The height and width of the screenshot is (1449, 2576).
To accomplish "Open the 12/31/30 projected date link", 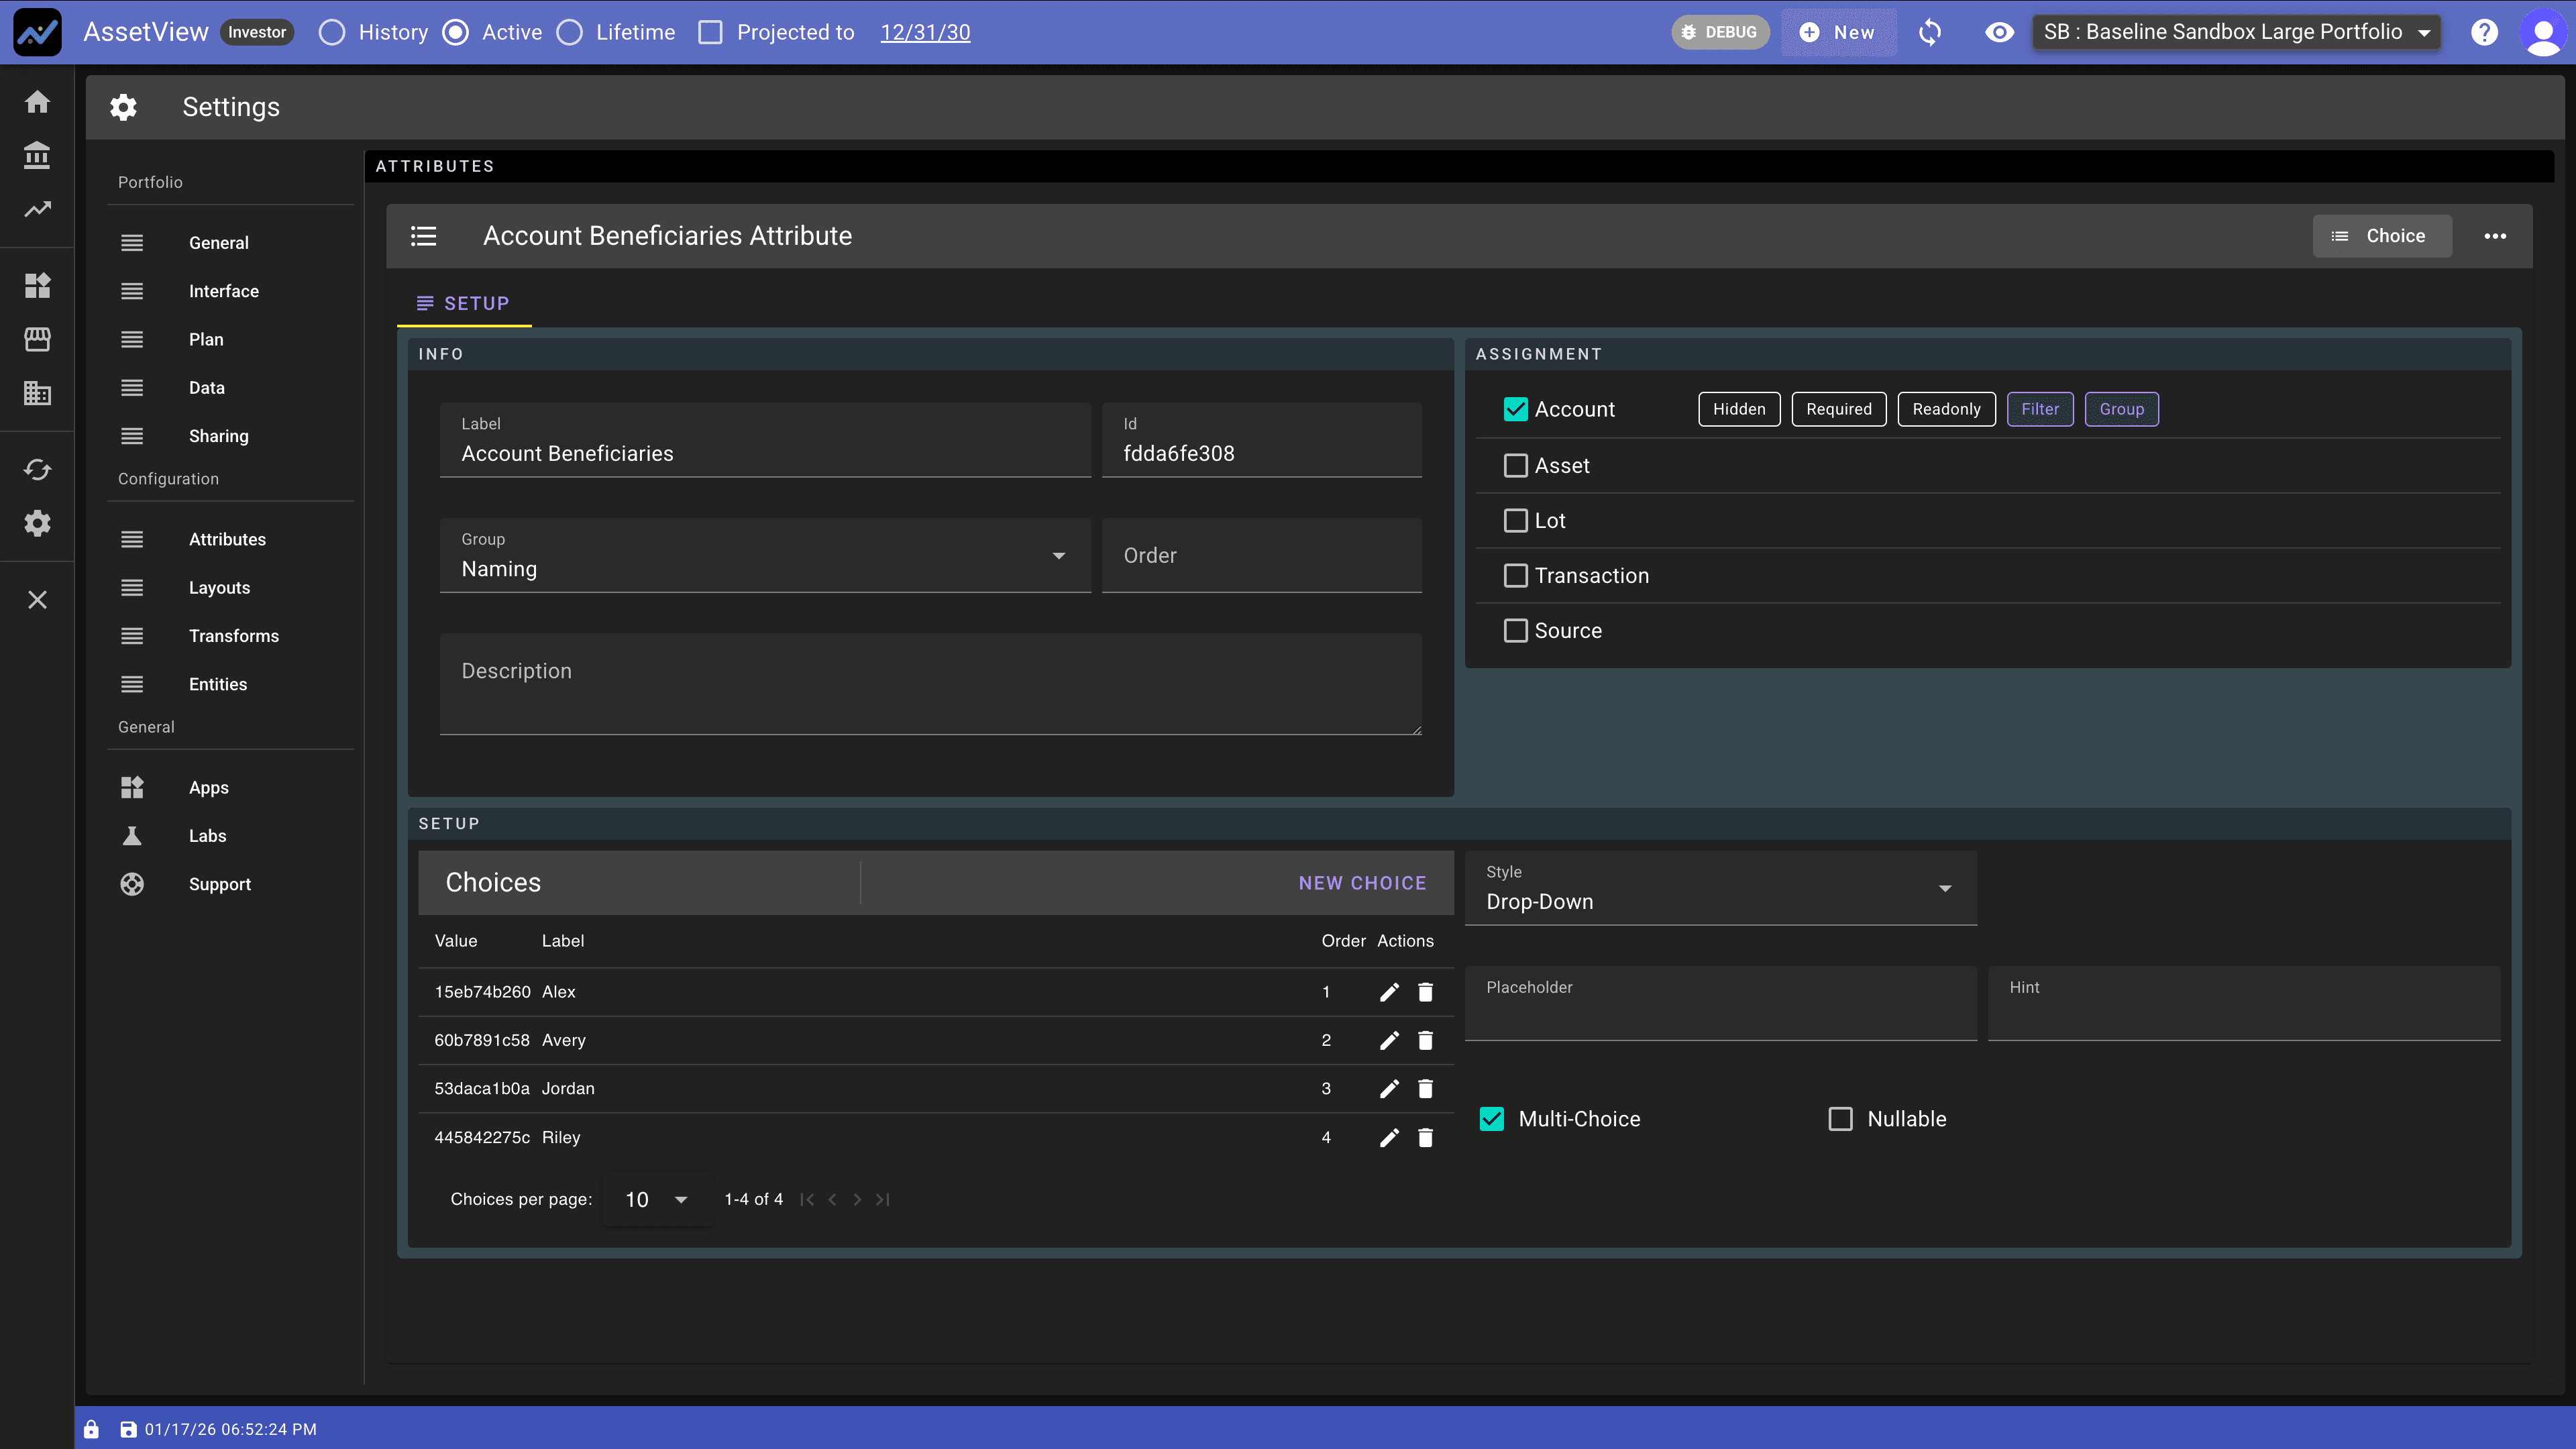I will click(x=925, y=32).
